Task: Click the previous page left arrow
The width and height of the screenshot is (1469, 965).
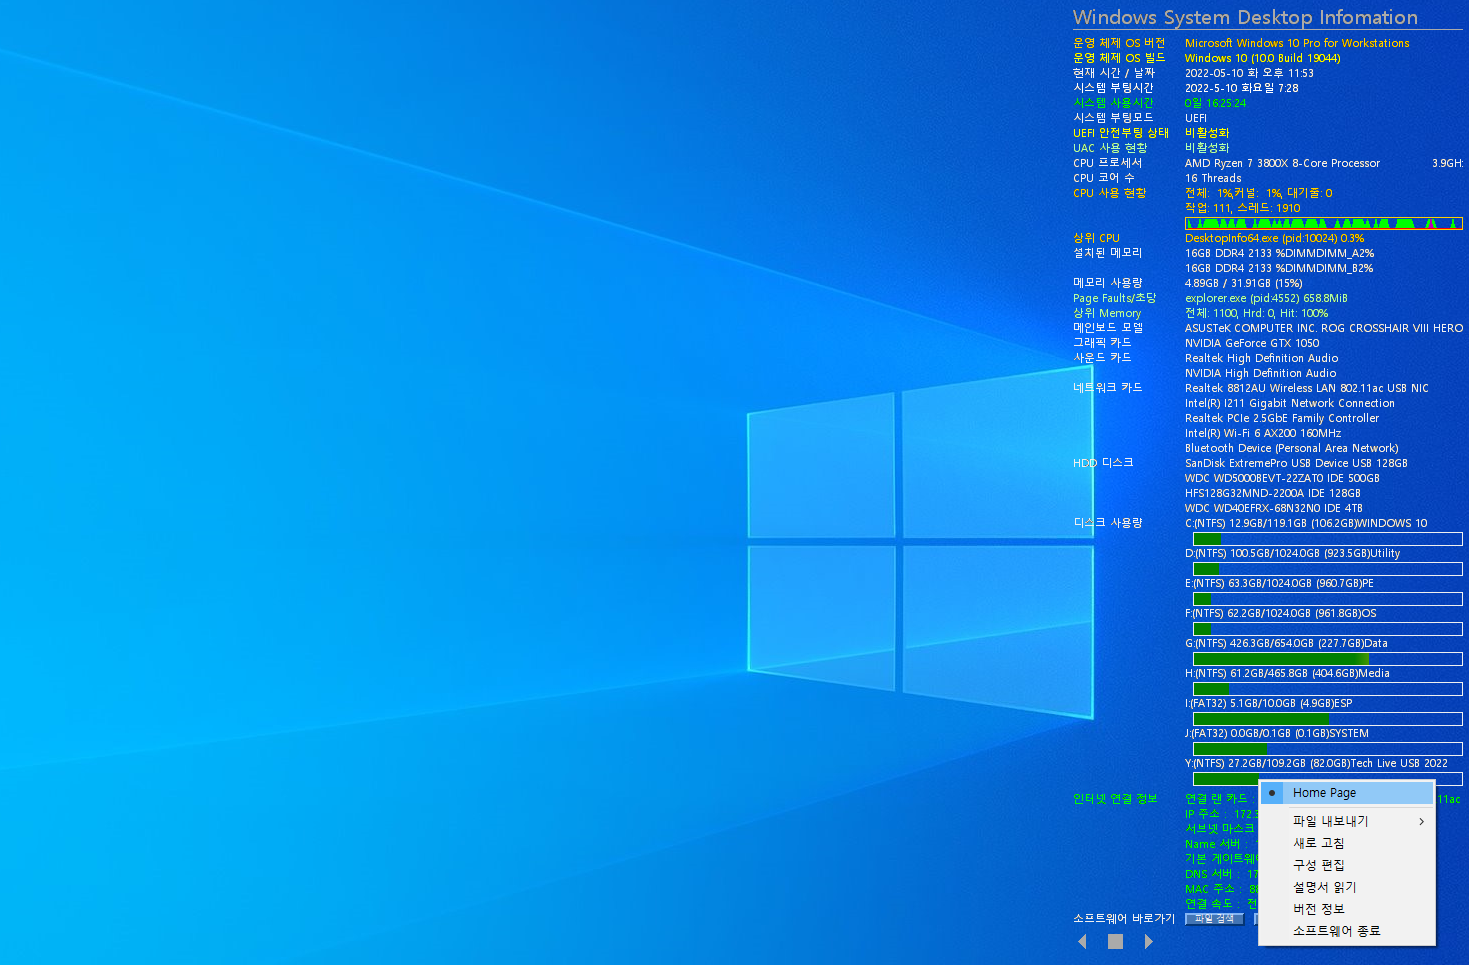Action: 1082,941
